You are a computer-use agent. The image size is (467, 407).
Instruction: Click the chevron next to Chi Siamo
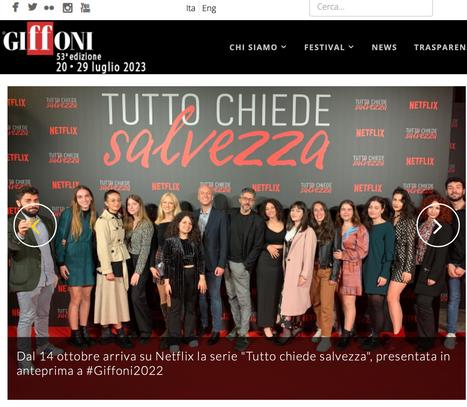click(x=284, y=47)
